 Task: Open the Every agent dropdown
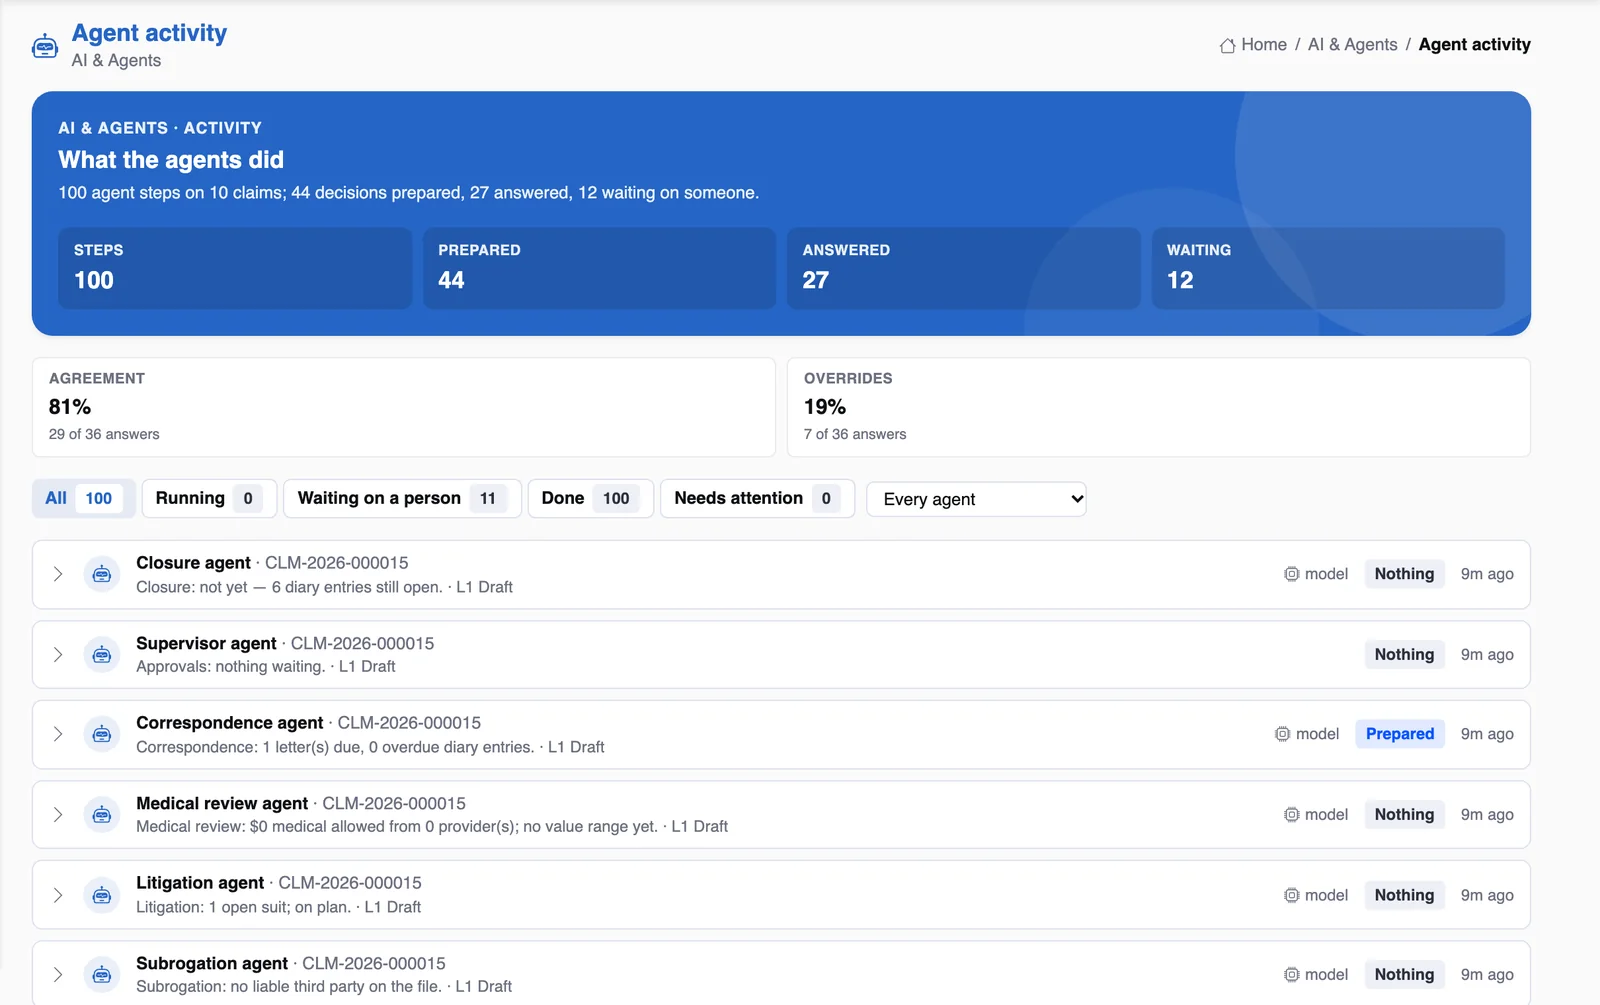[x=976, y=499]
